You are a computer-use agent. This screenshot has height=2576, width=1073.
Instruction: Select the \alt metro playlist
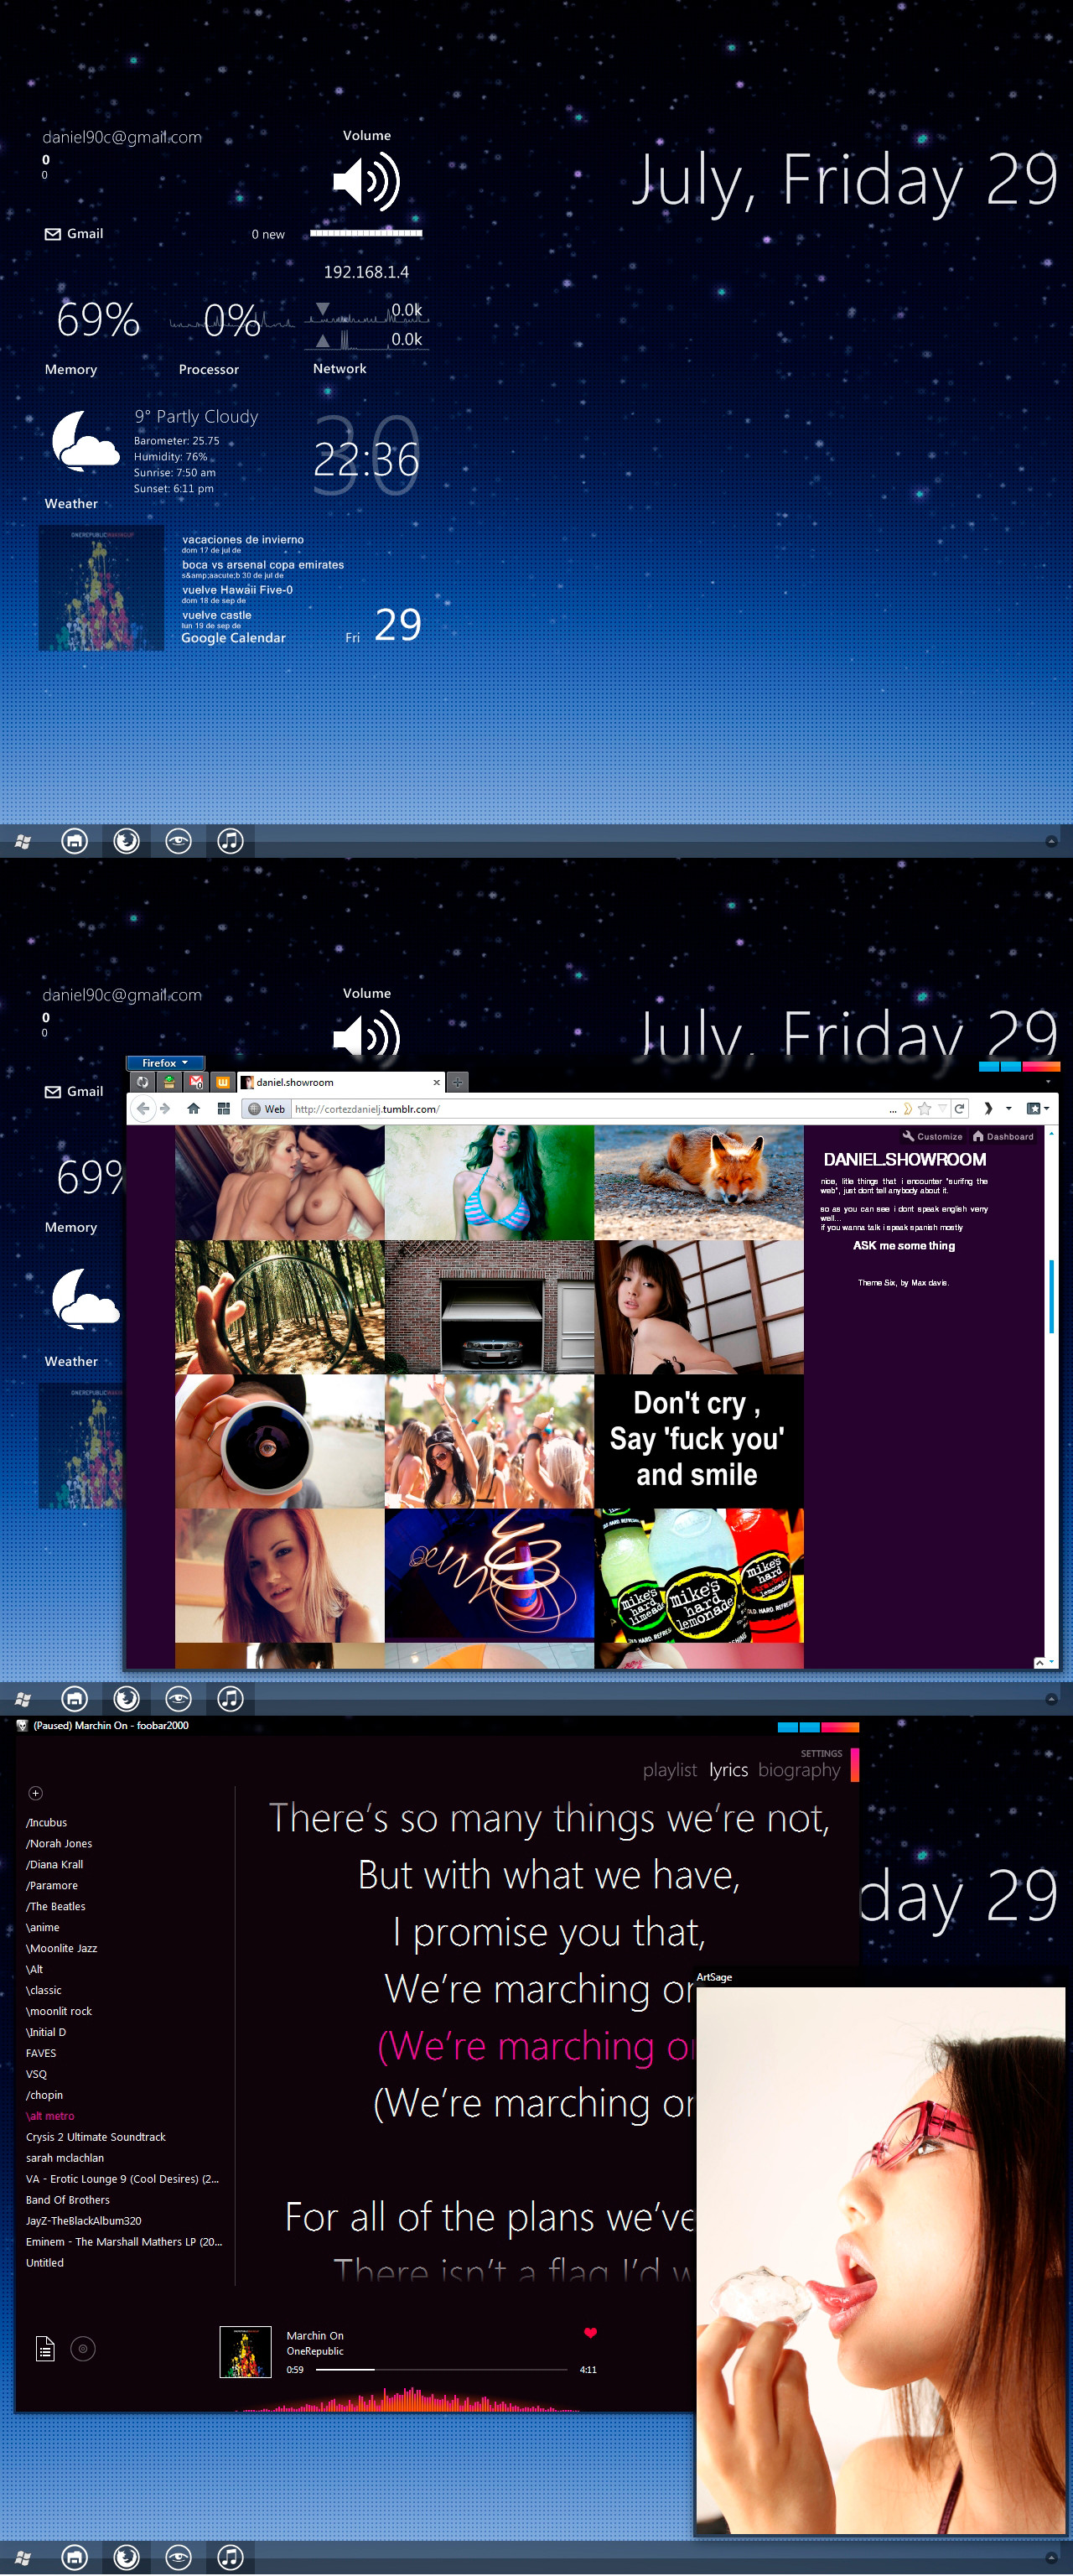pos(50,2116)
